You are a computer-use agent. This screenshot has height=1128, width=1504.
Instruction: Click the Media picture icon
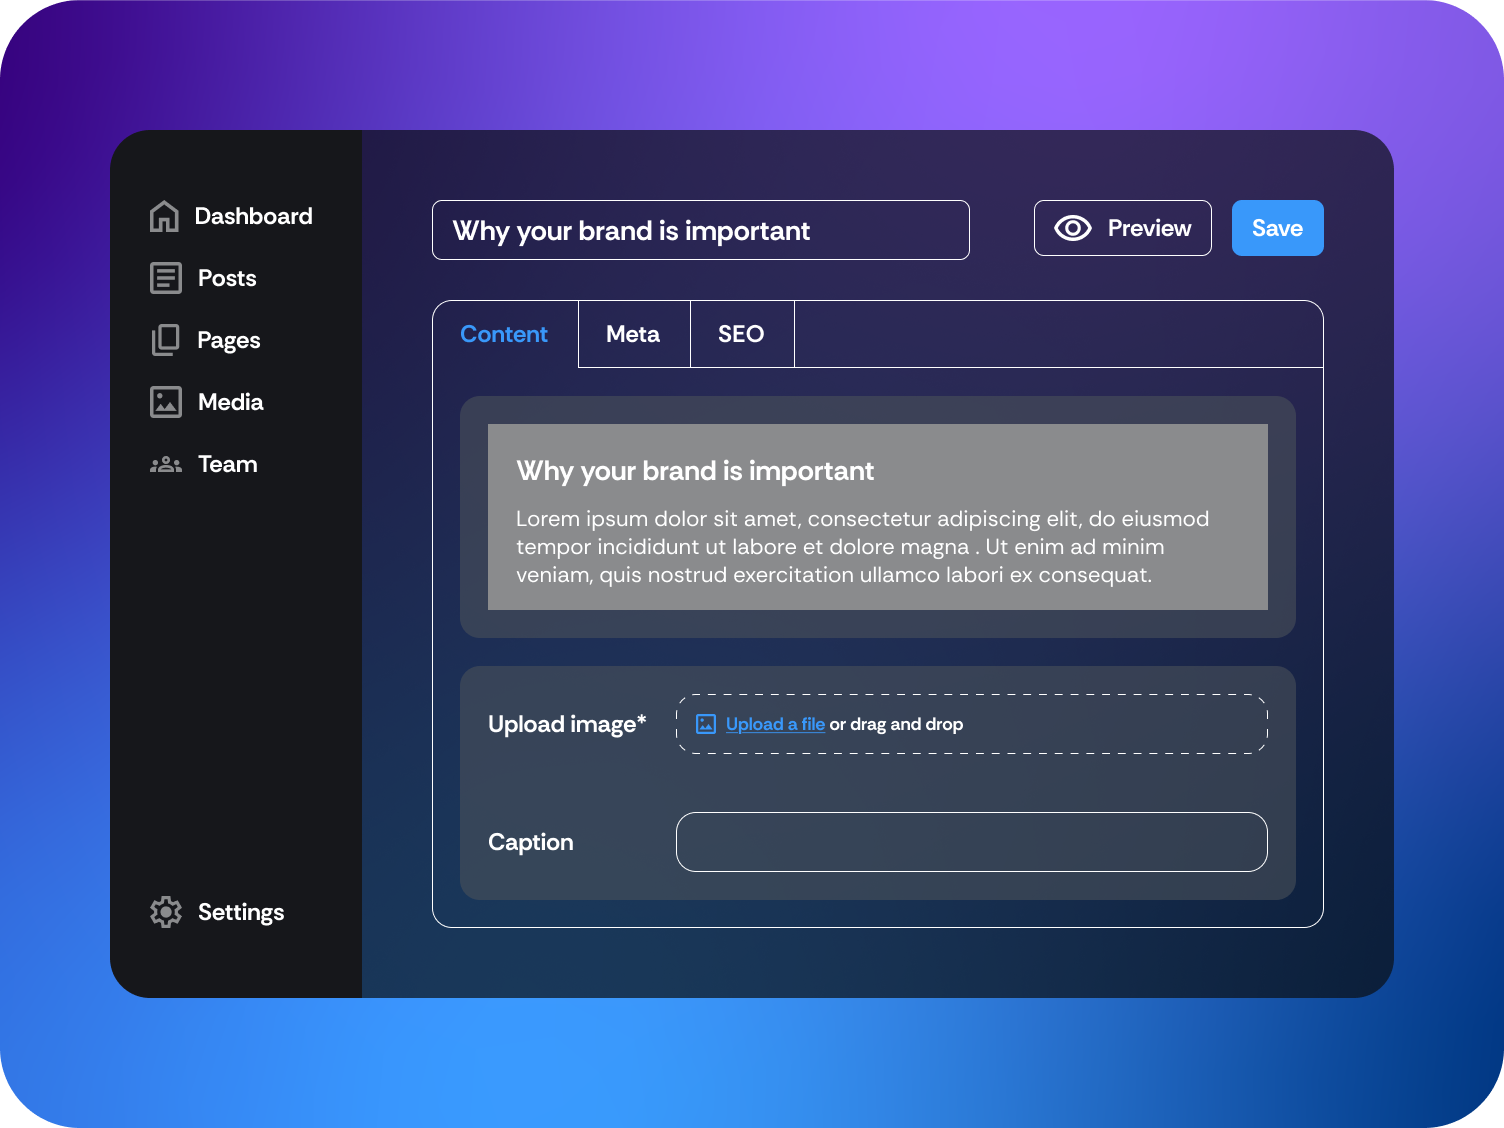coord(165,402)
